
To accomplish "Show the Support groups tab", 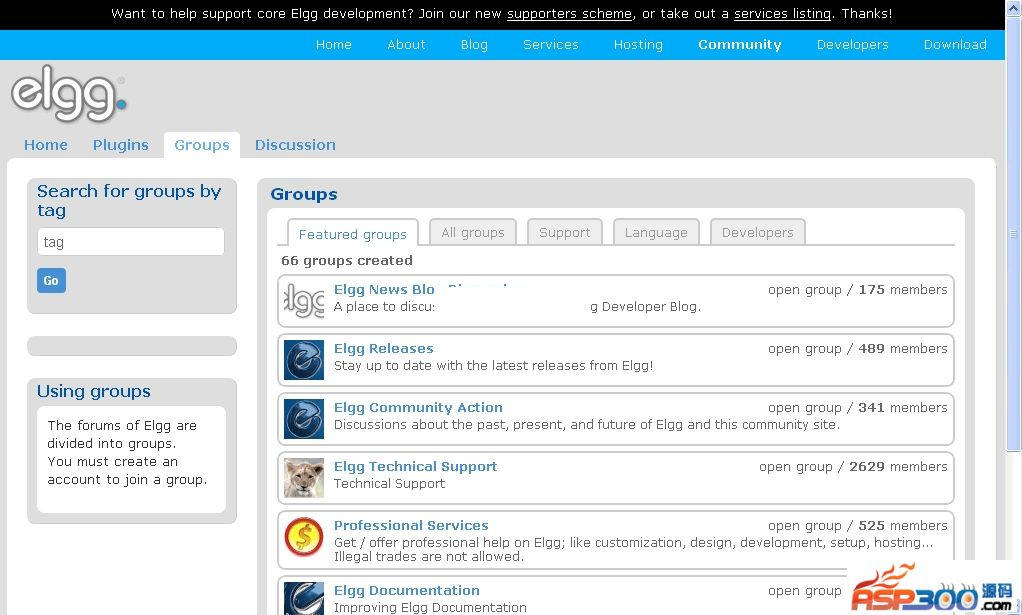I will (564, 232).
